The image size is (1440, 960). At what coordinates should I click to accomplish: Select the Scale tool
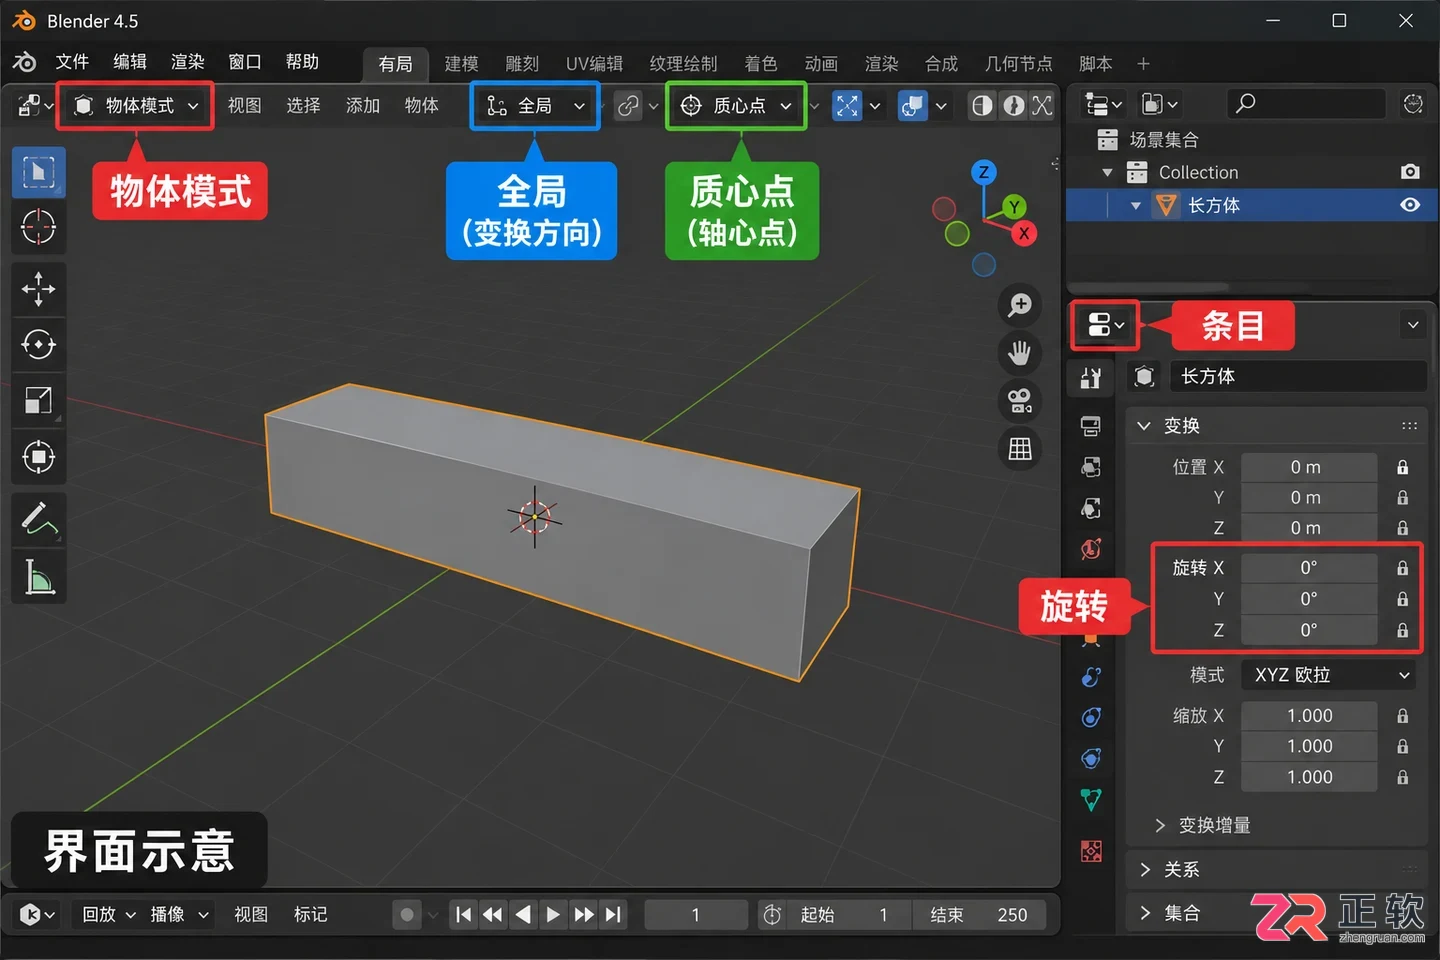tap(38, 401)
